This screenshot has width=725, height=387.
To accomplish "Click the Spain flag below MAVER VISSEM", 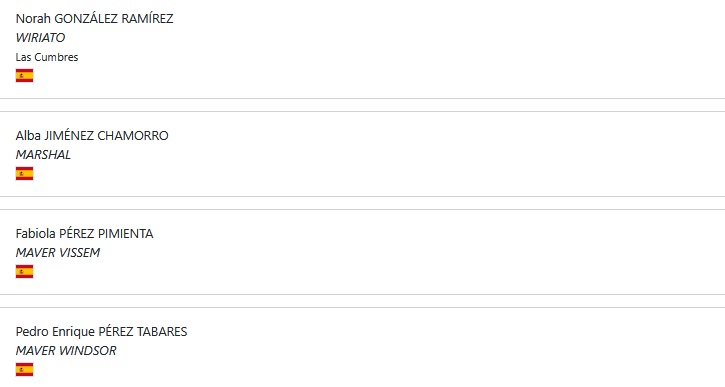I will coord(25,271).
